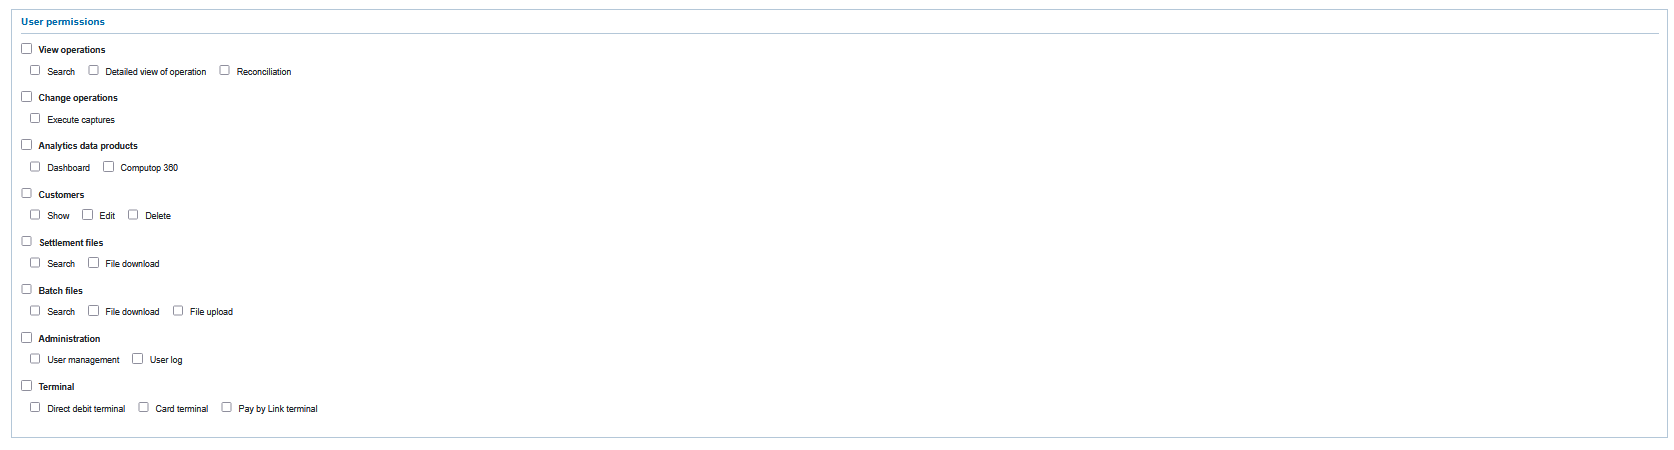Enable File download under Settlement files
This screenshot has width=1674, height=450.
coord(94,262)
